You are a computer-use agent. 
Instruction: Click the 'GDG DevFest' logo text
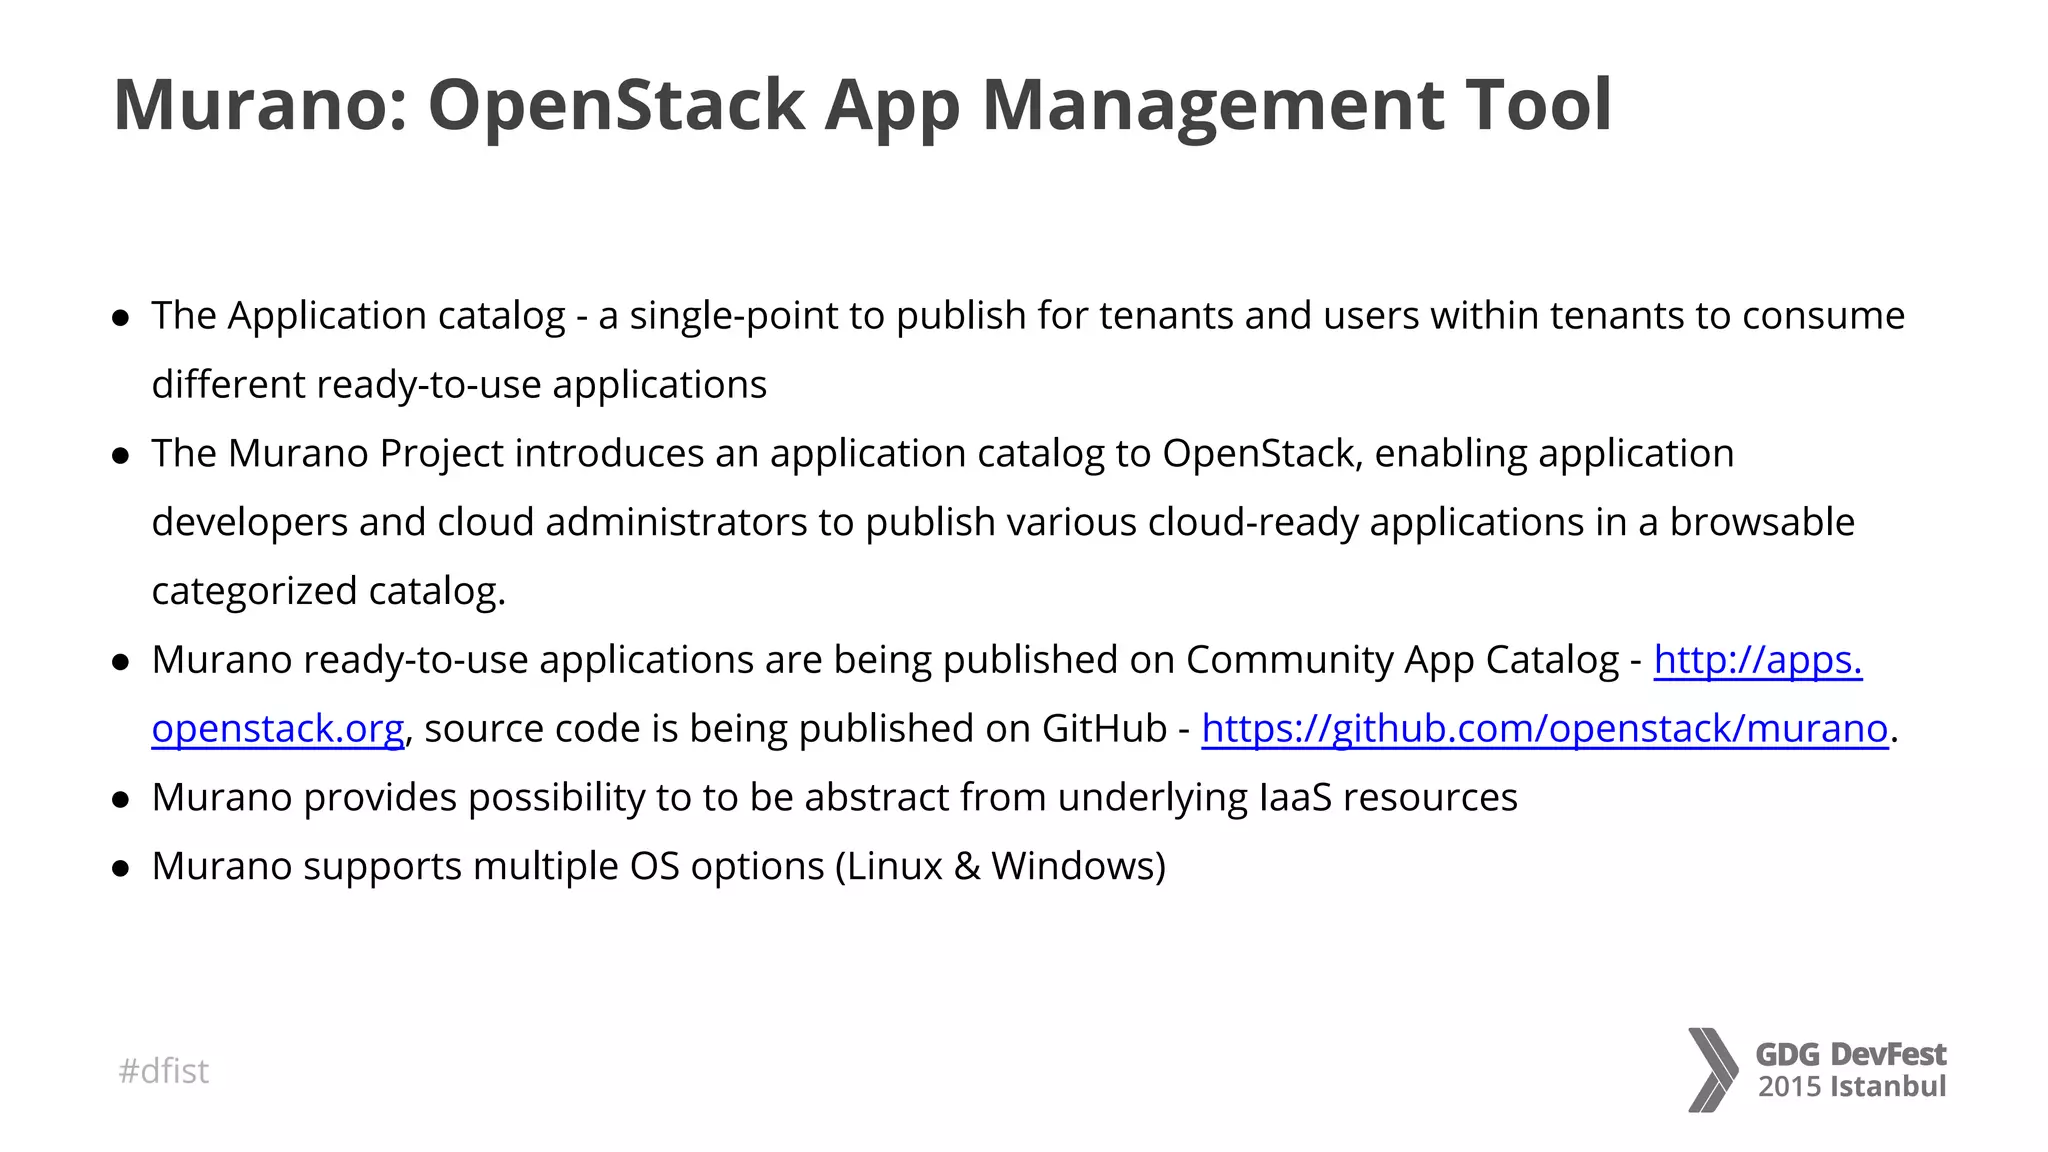point(1851,1054)
